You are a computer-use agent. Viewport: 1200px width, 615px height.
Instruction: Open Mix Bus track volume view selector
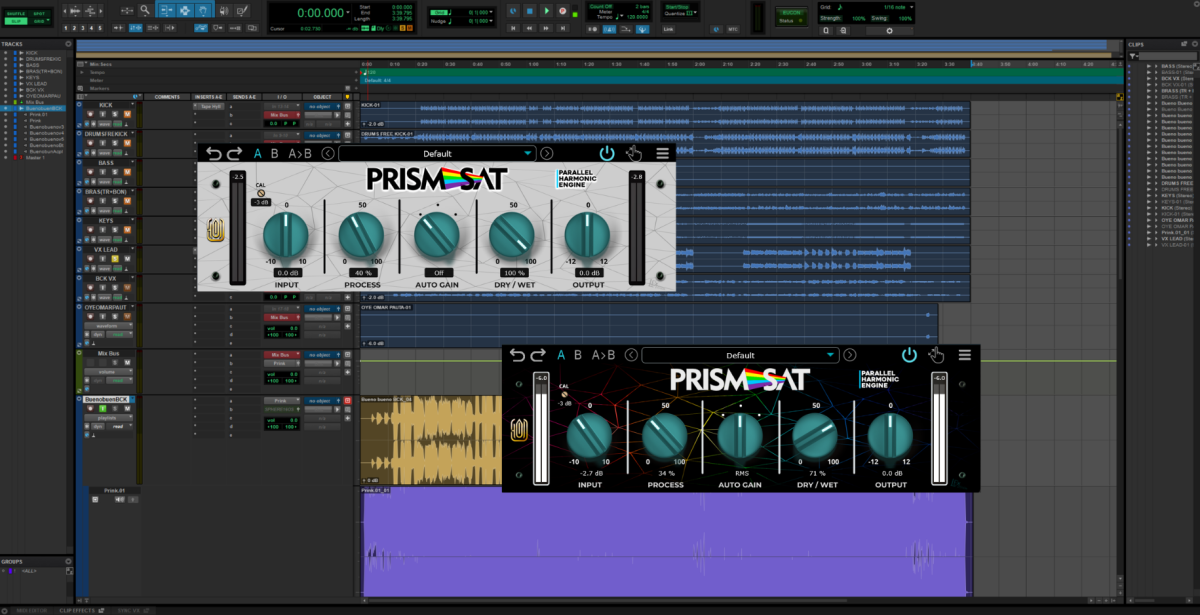(108, 372)
